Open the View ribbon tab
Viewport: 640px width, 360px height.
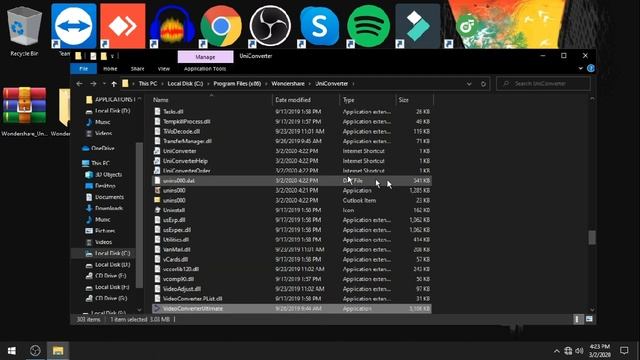coord(164,69)
